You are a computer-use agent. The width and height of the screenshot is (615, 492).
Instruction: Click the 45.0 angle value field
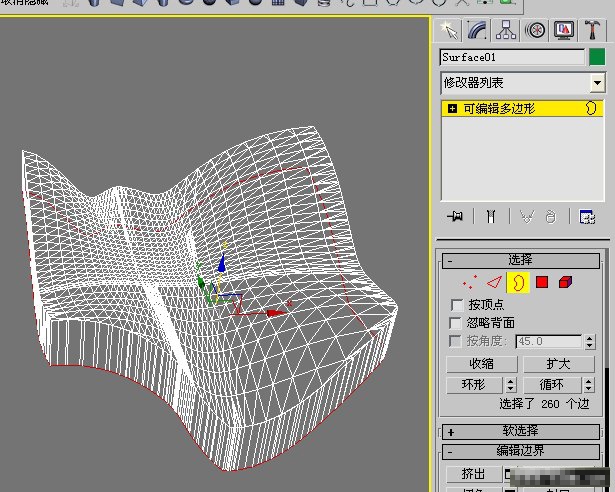[x=548, y=341]
